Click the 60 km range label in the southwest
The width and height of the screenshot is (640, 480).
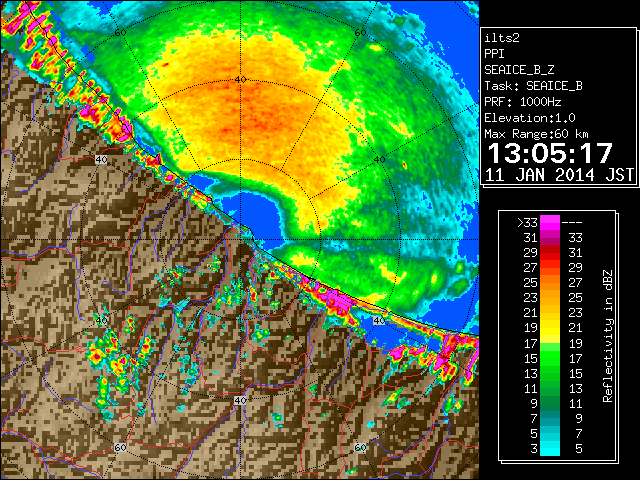[x=120, y=448]
